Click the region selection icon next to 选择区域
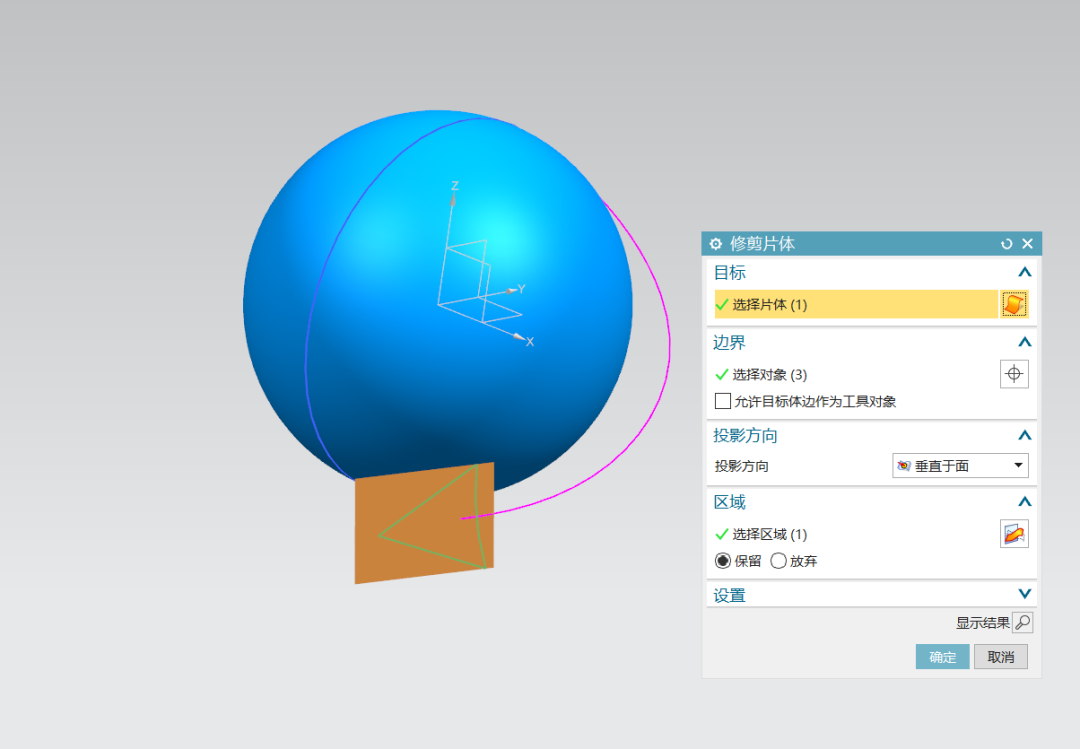 pos(1015,533)
